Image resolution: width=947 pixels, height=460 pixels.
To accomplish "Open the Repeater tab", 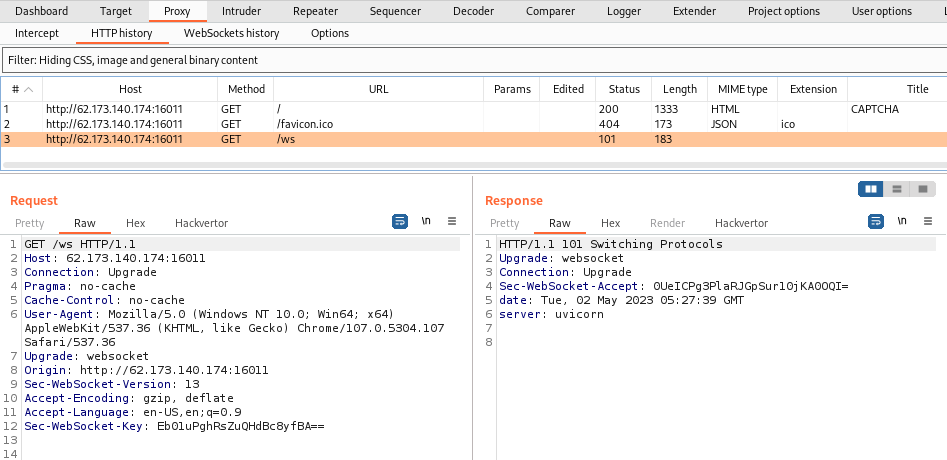I will (315, 11).
